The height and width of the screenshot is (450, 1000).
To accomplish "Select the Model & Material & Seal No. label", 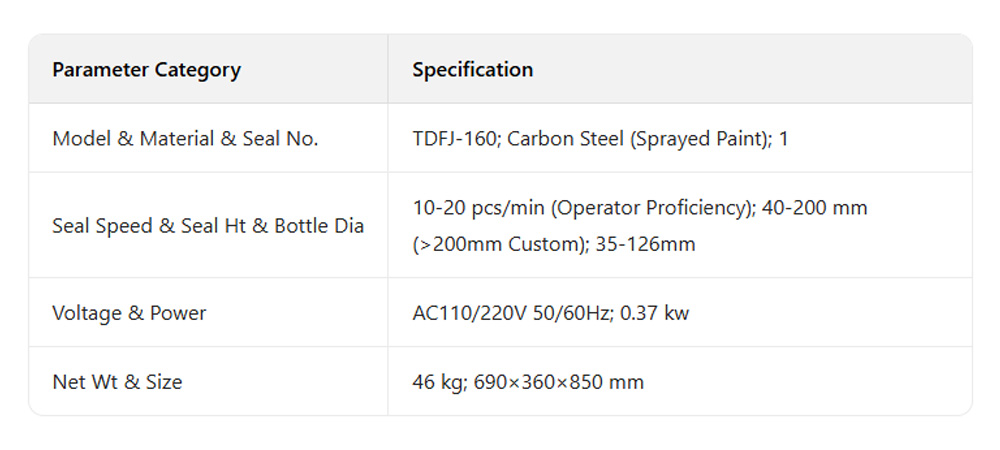I will pyautogui.click(x=185, y=139).
